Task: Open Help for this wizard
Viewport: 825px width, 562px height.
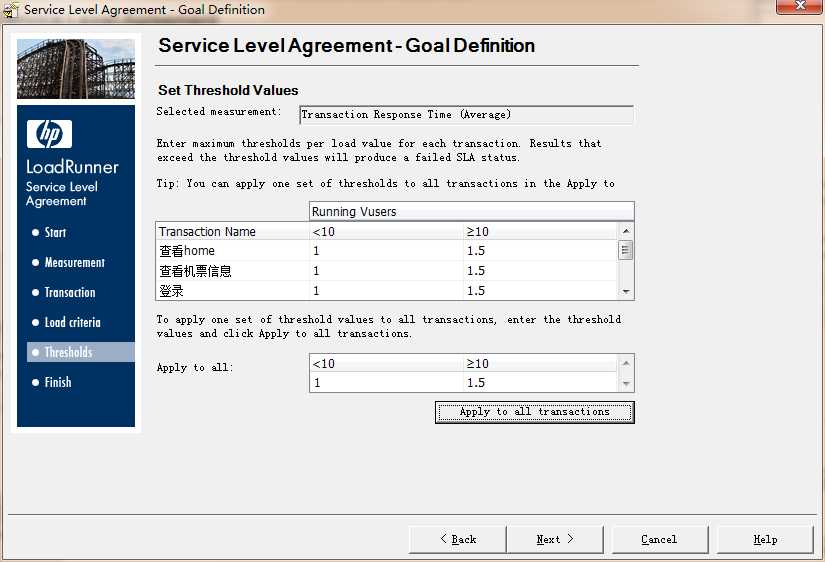Action: (x=765, y=539)
